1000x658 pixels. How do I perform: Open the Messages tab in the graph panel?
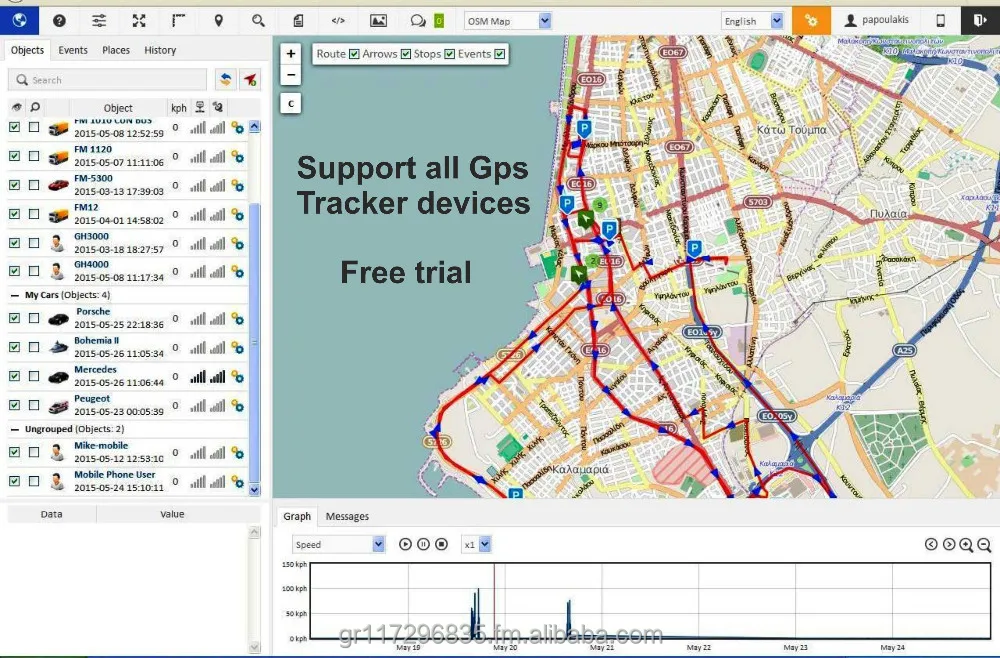click(x=347, y=516)
